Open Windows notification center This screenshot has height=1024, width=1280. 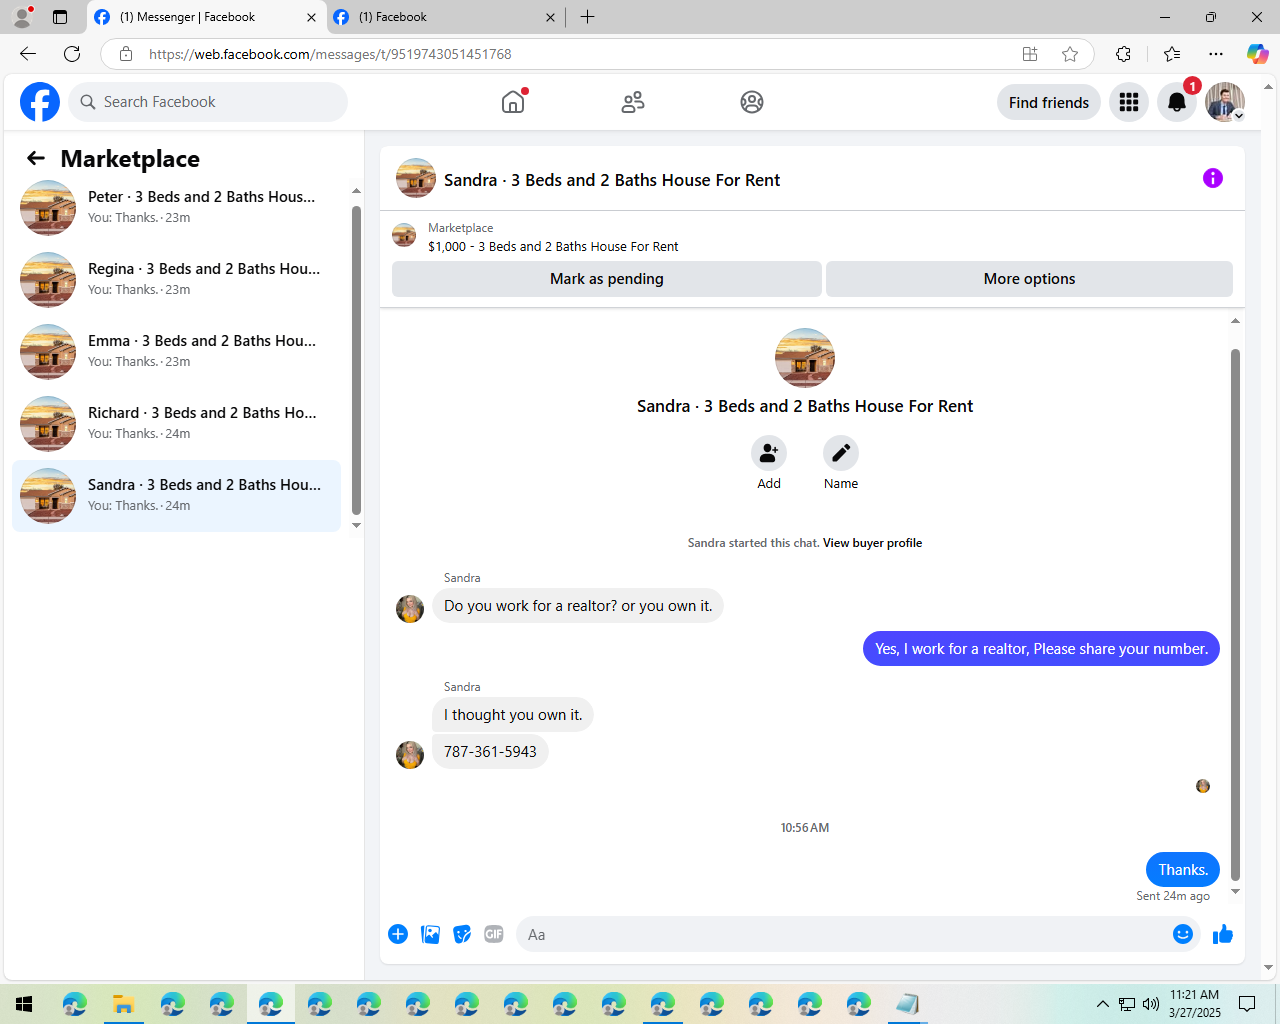(1247, 1004)
